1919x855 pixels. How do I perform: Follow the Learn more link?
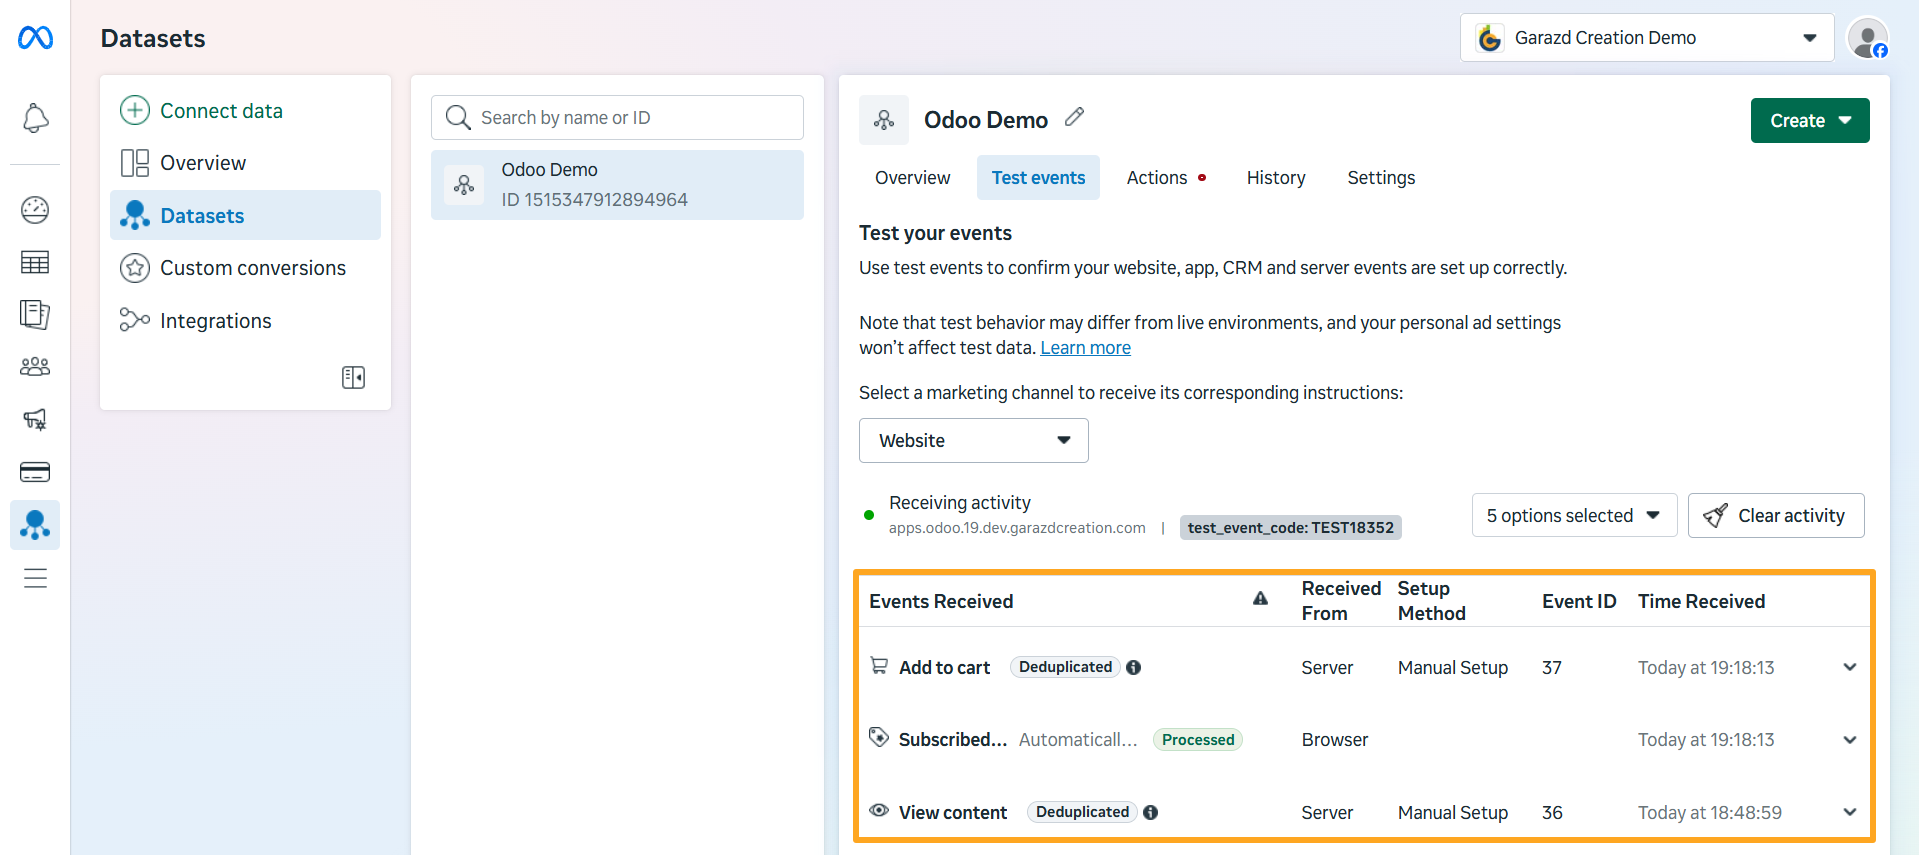coord(1085,347)
